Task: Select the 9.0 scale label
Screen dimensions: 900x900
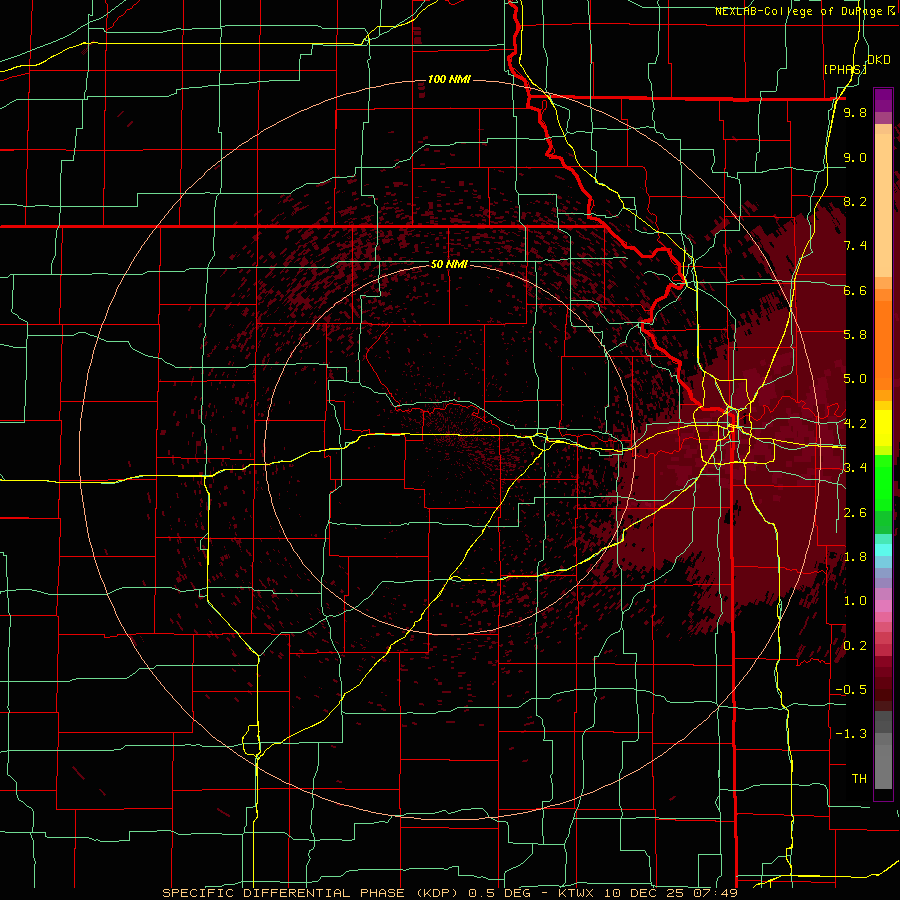Action: click(x=855, y=157)
